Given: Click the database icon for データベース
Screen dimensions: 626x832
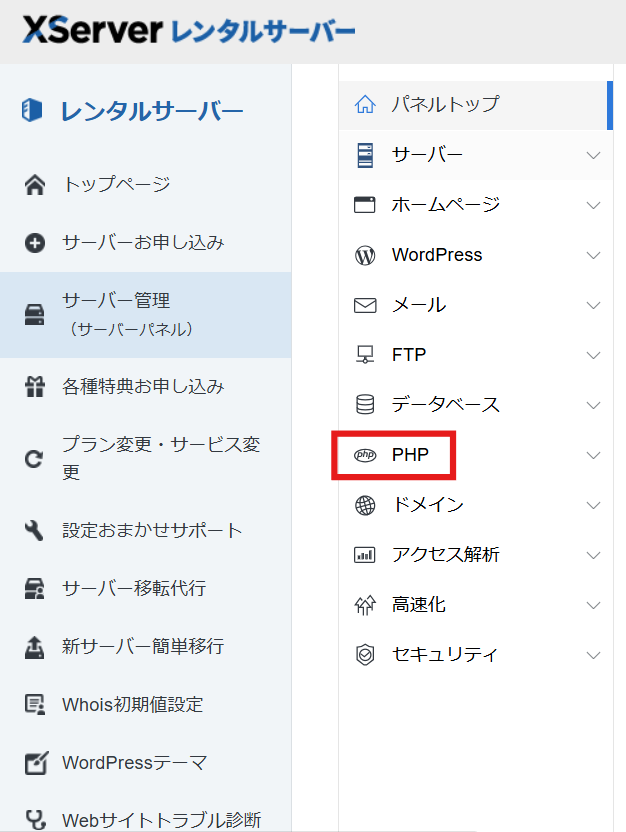Looking at the screenshot, I should [x=365, y=405].
